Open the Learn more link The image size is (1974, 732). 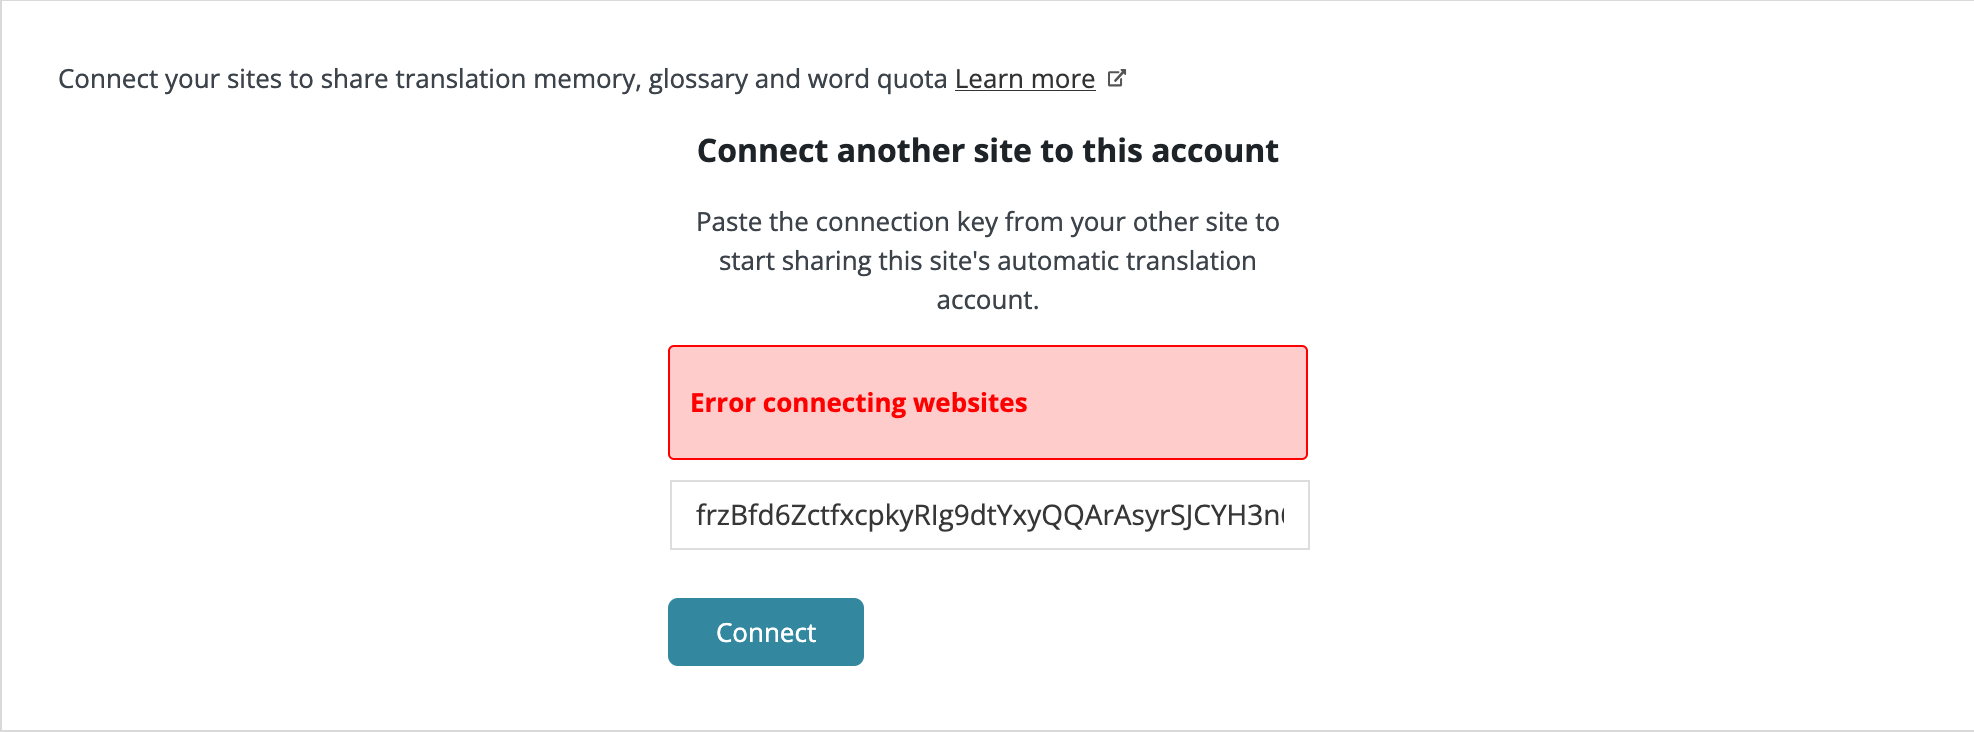(1024, 79)
